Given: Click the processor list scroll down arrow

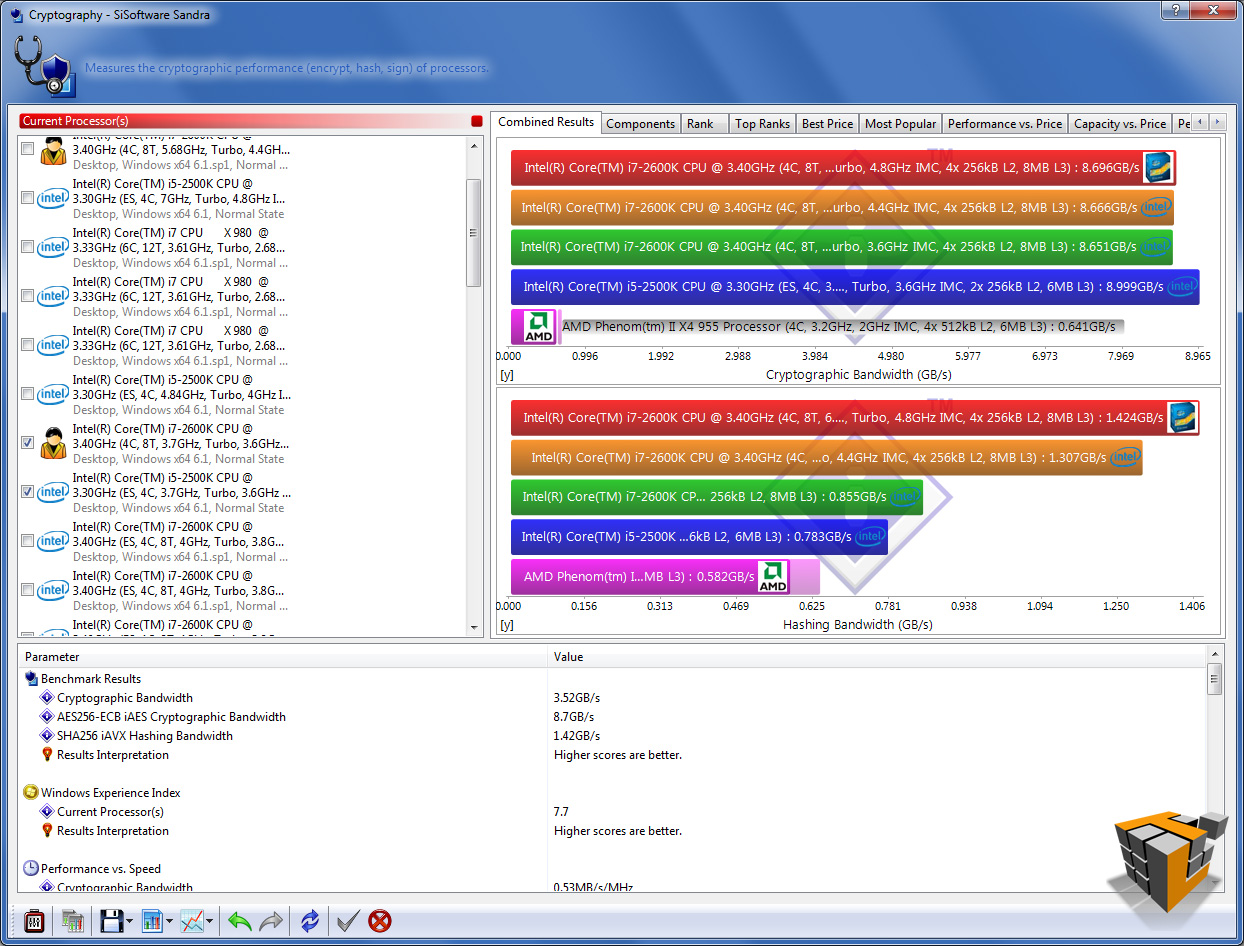Looking at the screenshot, I should point(475,627).
